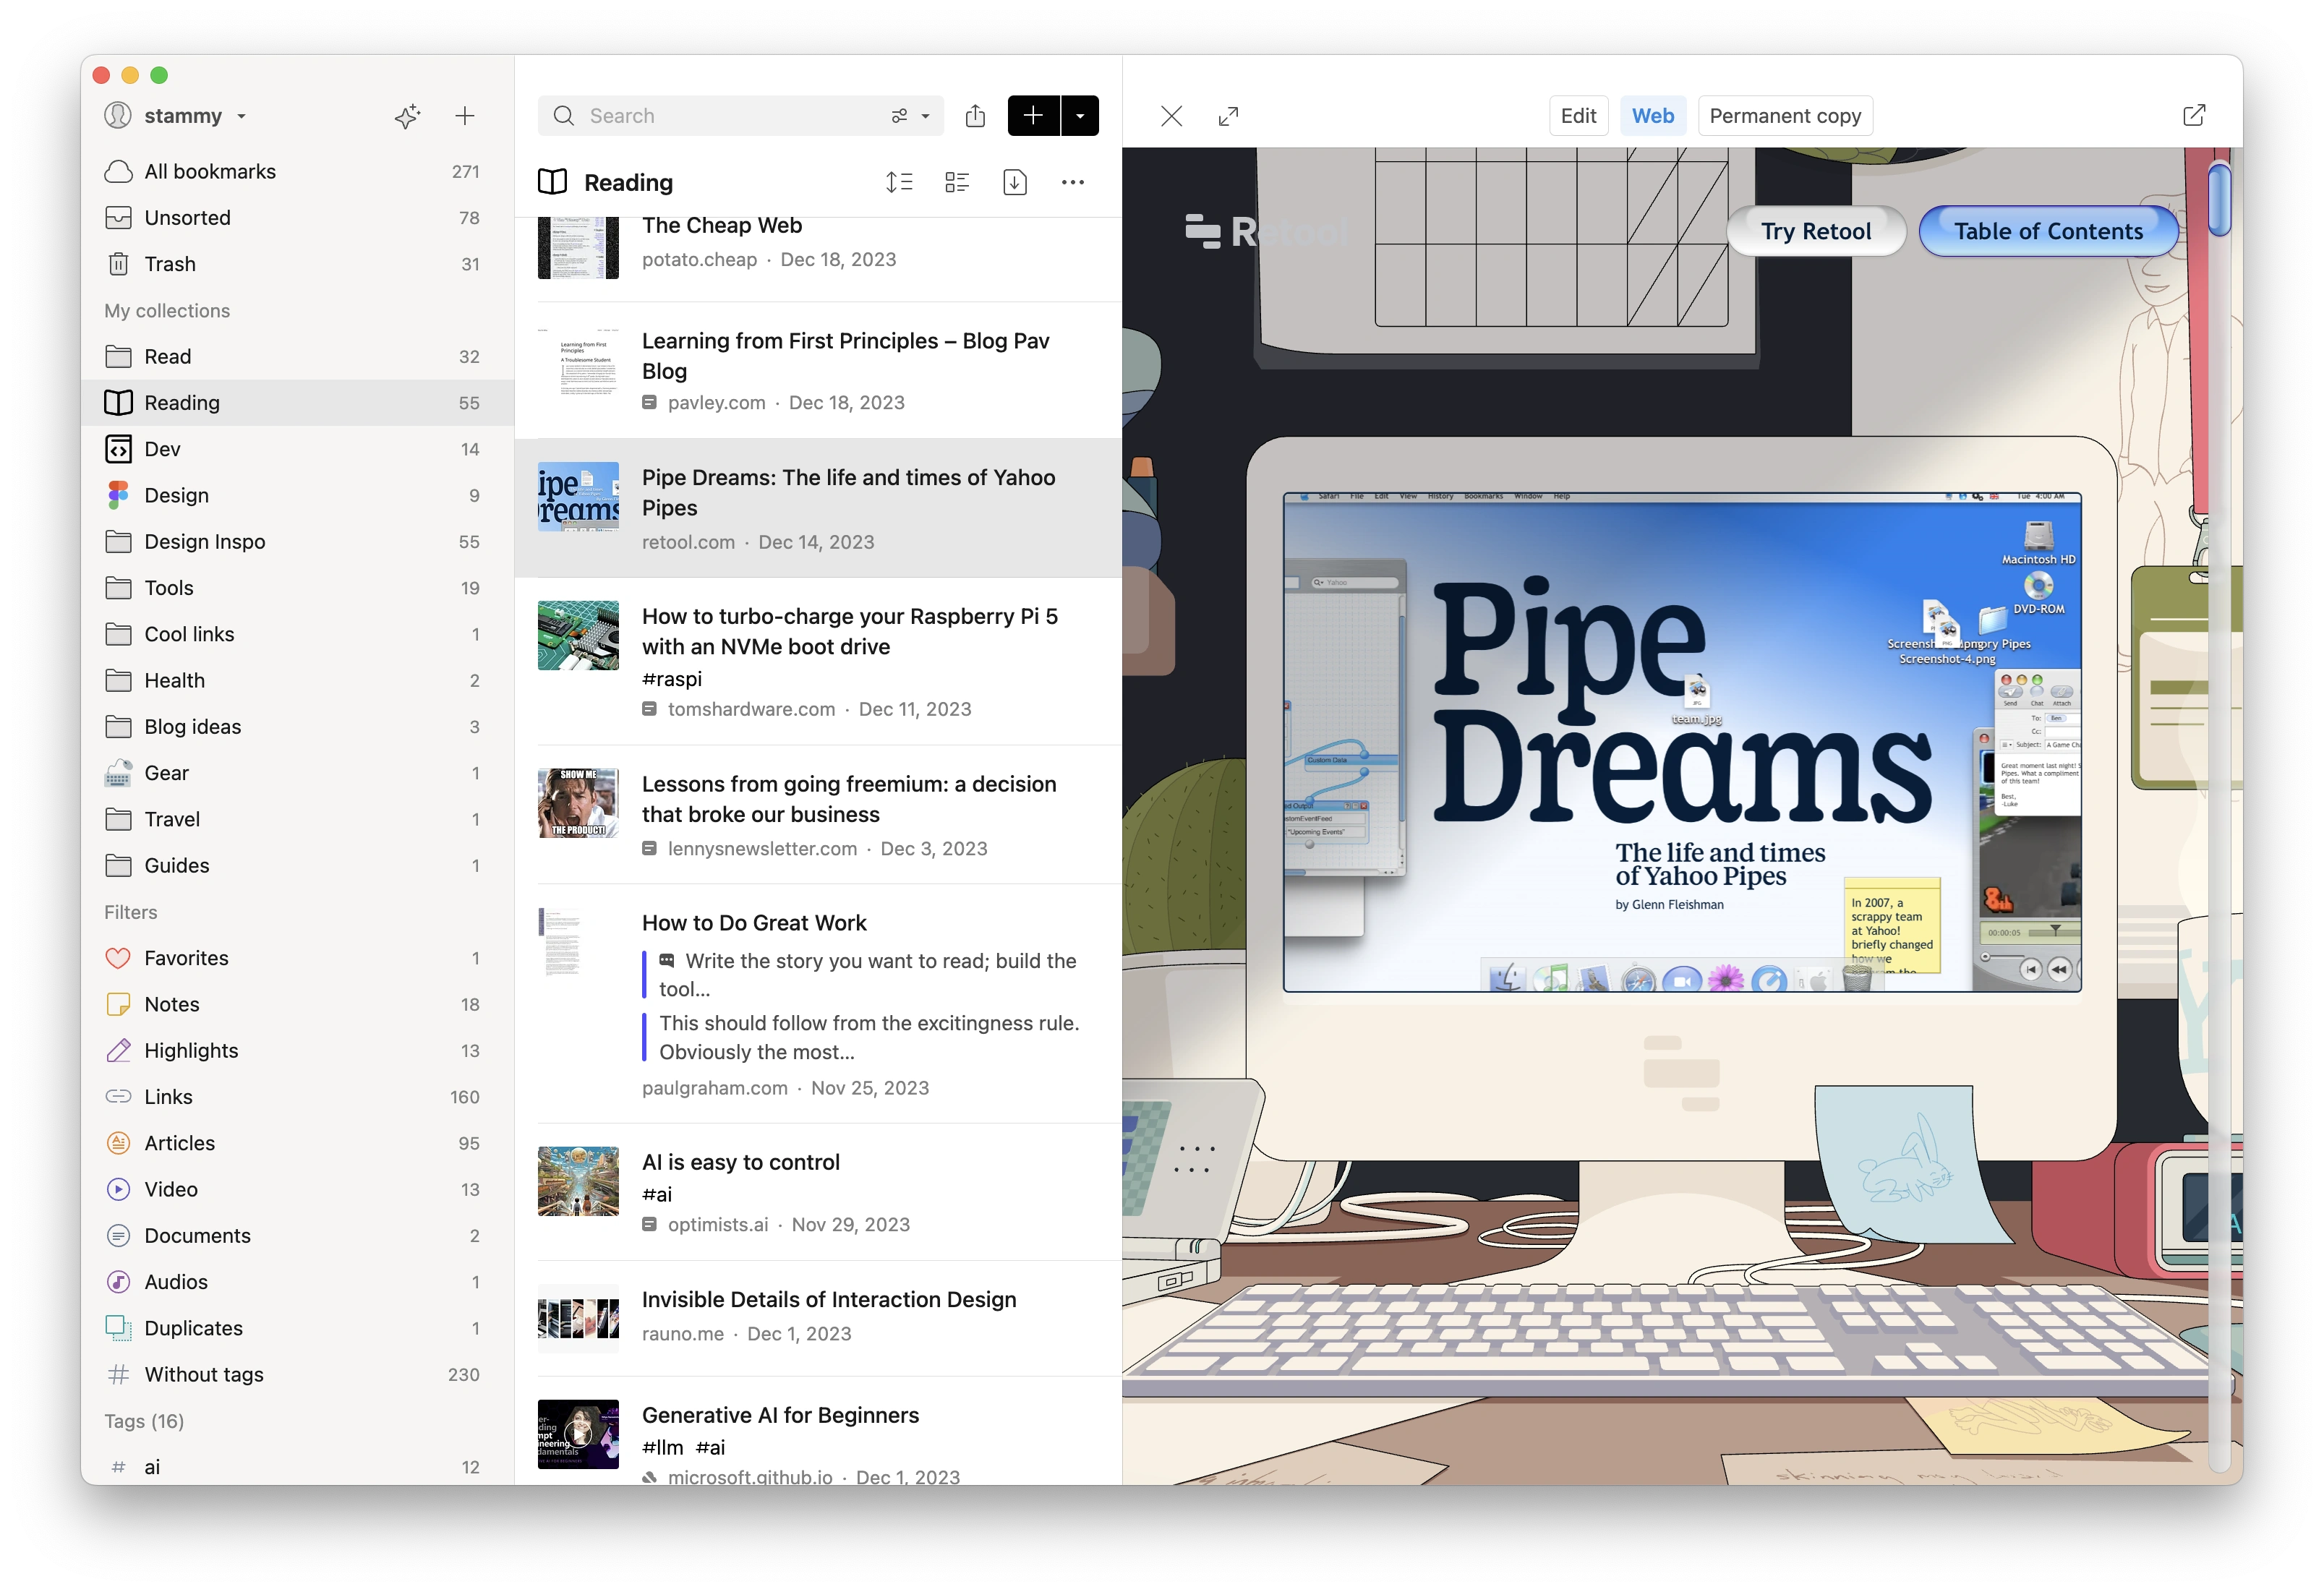Select the Design collection with Figma icon
Image resolution: width=2324 pixels, height=1592 pixels.
click(x=297, y=495)
